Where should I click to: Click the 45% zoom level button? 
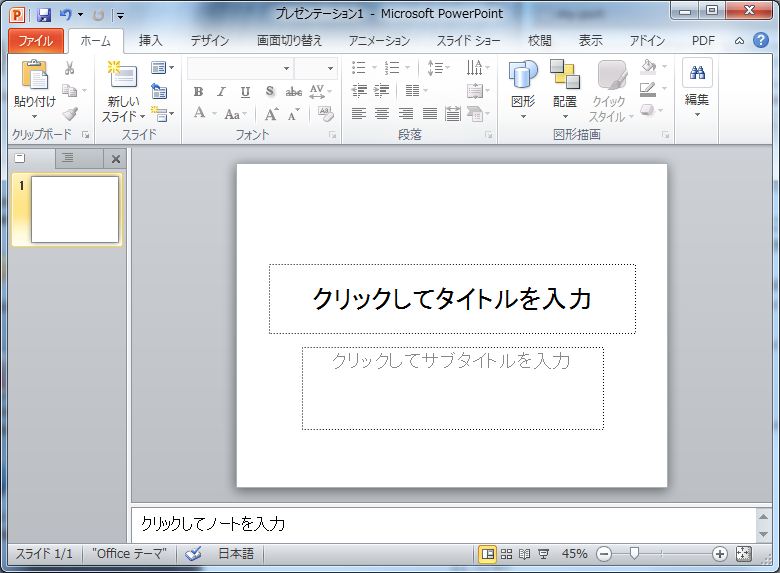click(x=575, y=554)
